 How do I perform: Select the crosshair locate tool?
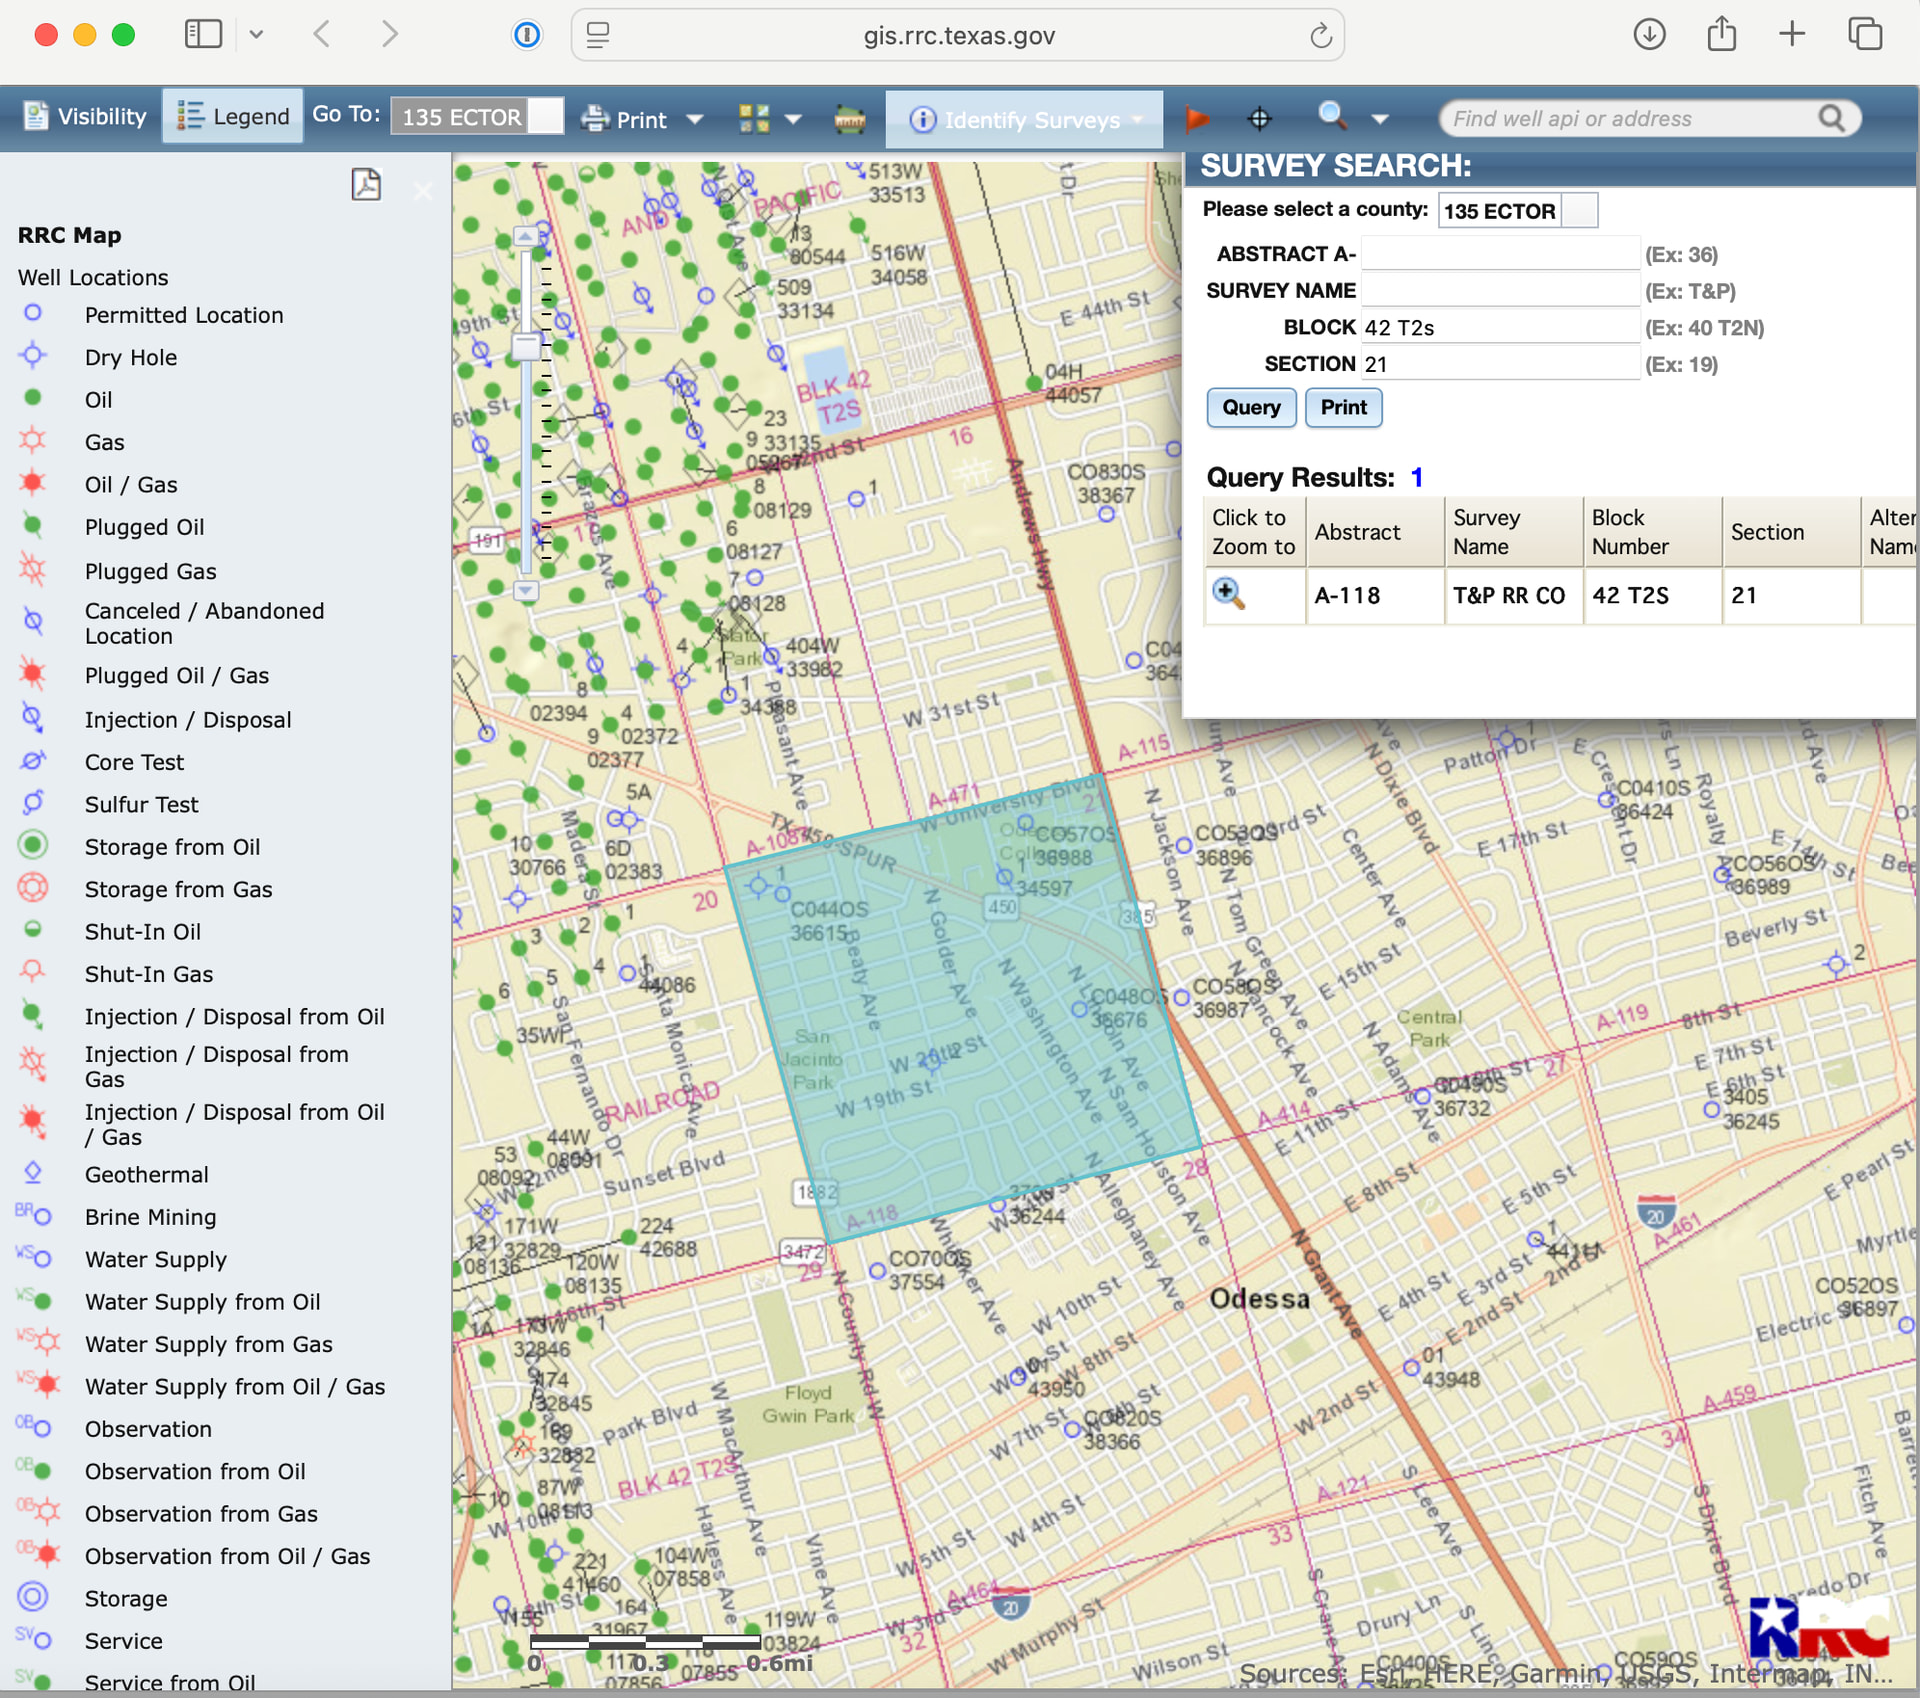(x=1260, y=119)
